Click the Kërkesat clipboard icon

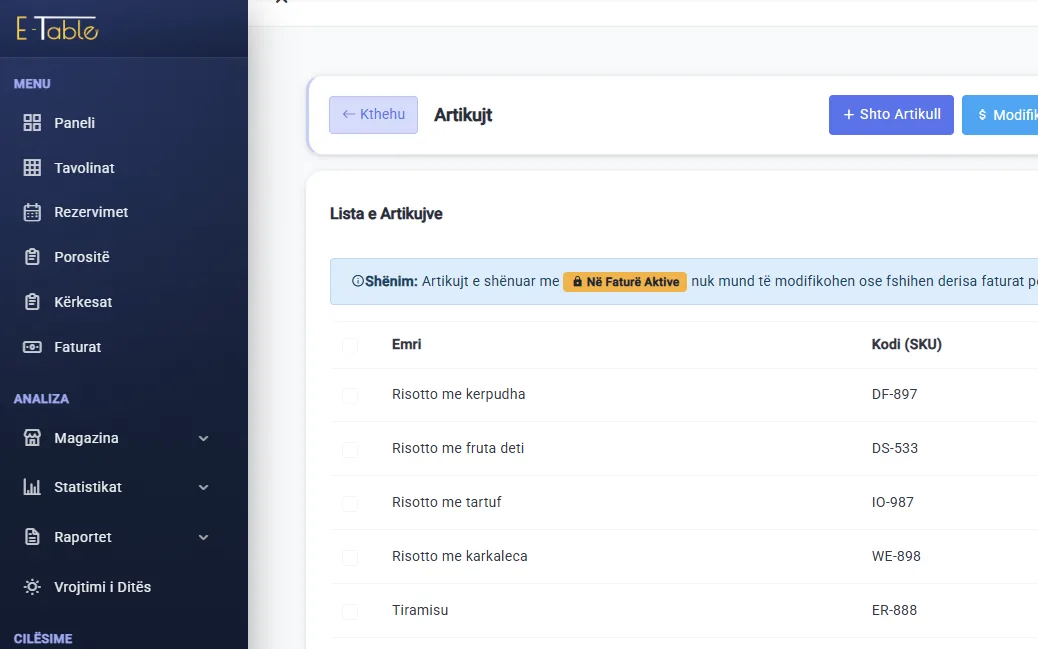32,302
